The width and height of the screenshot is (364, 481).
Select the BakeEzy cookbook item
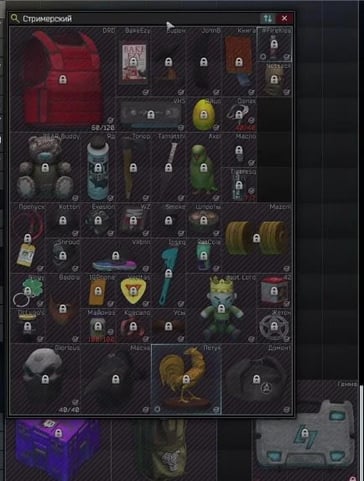[x=133, y=62]
